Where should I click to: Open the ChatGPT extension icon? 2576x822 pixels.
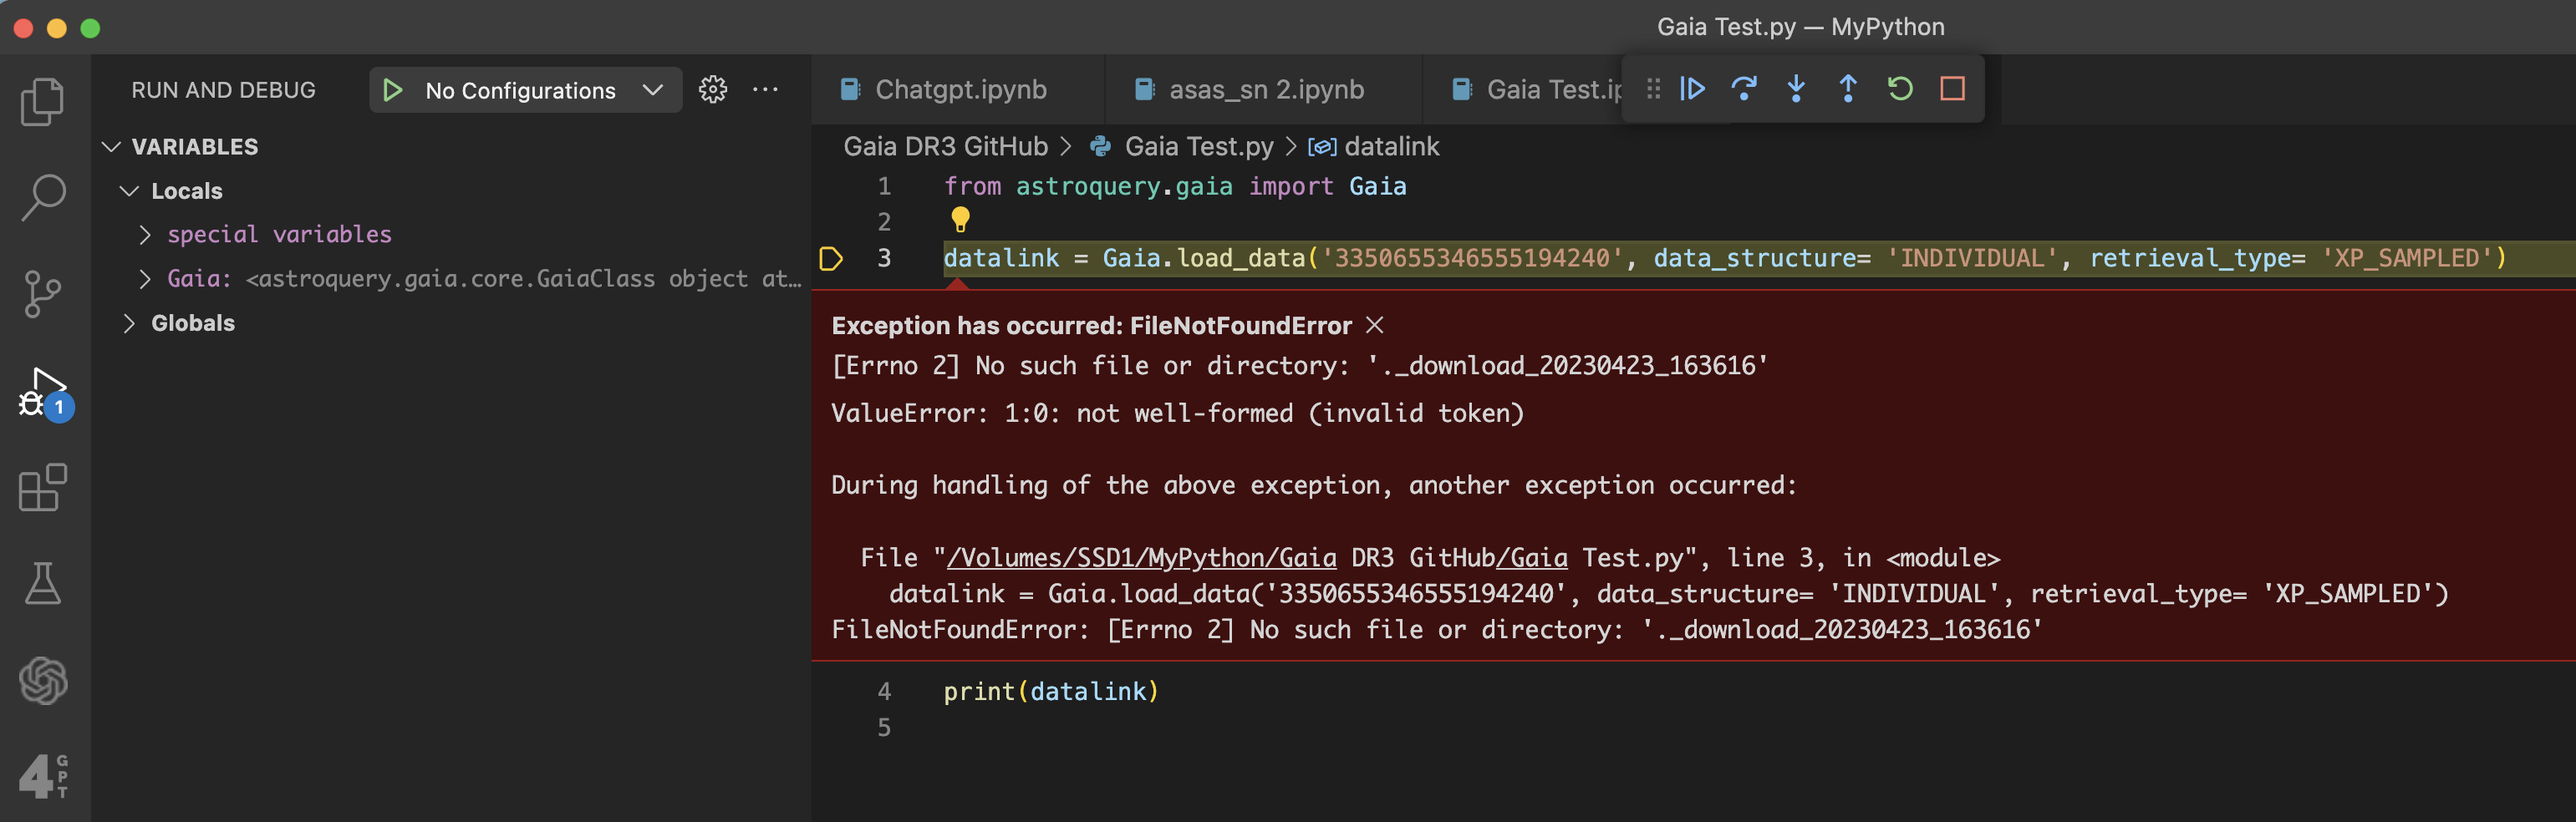coord(43,680)
